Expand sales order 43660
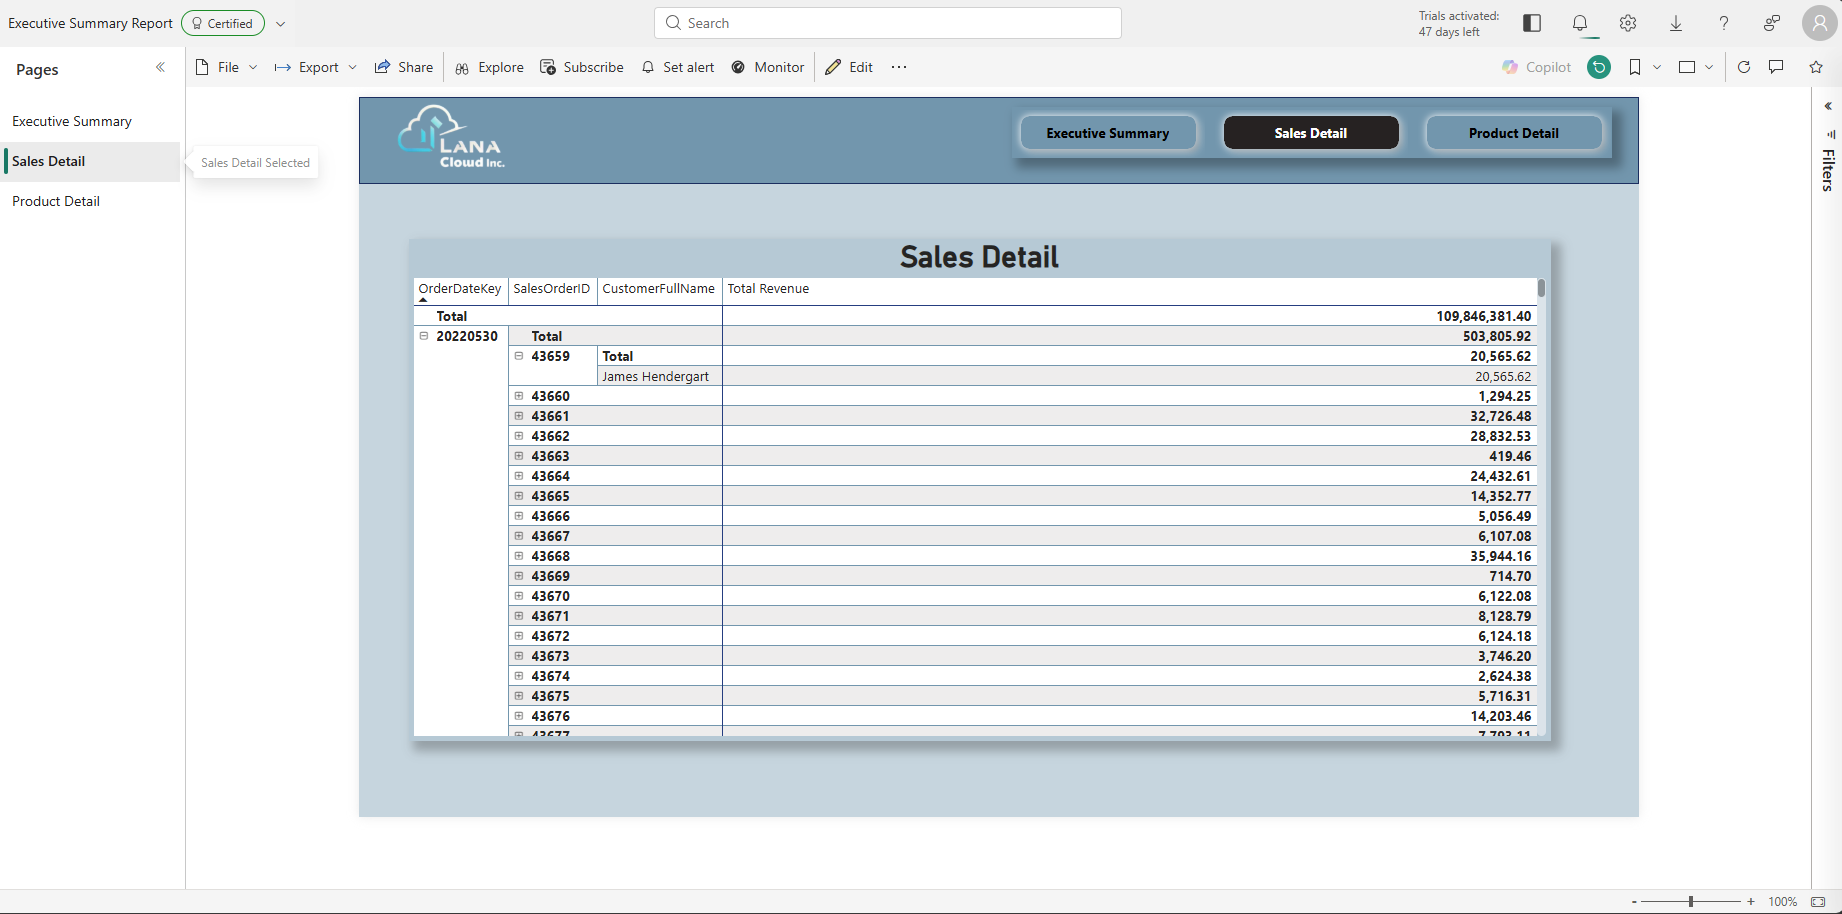 point(519,396)
